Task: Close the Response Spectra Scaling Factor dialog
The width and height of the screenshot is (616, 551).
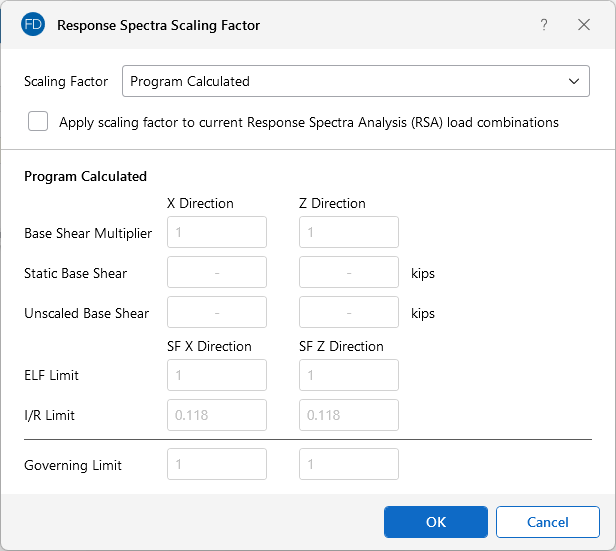Action: pyautogui.click(x=584, y=25)
